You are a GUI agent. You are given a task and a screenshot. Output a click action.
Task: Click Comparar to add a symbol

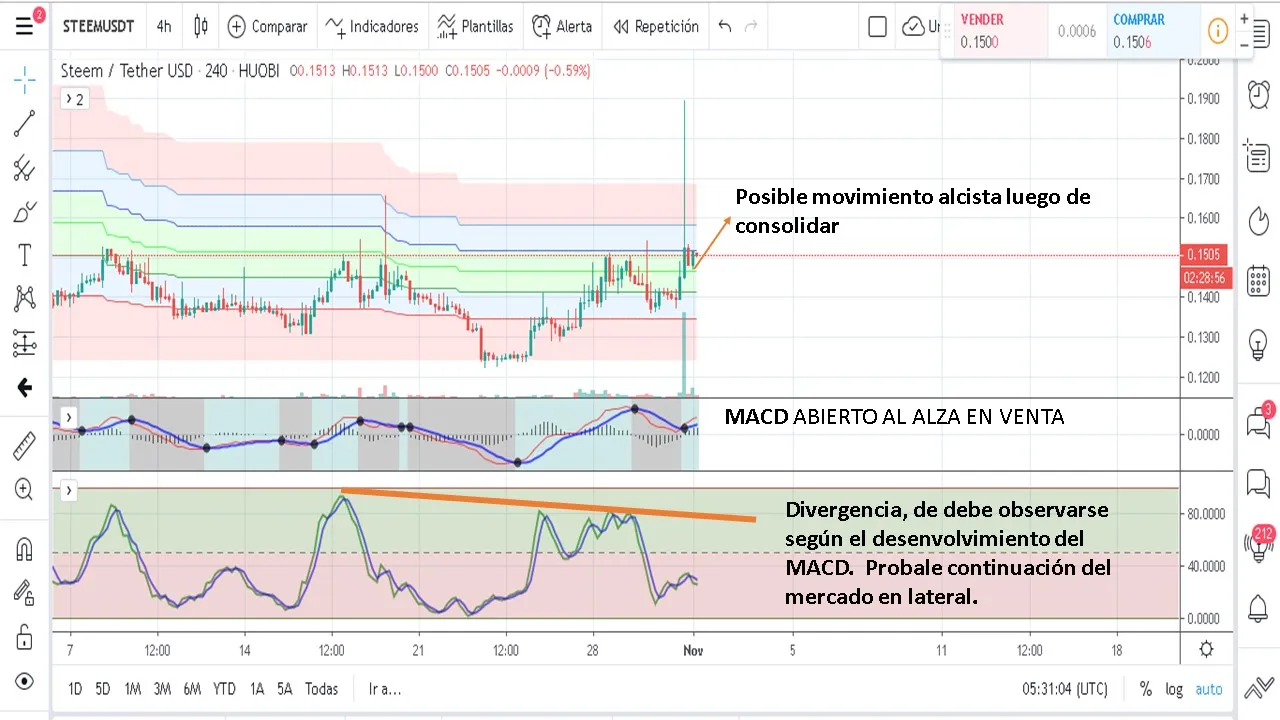pyautogui.click(x=267, y=27)
